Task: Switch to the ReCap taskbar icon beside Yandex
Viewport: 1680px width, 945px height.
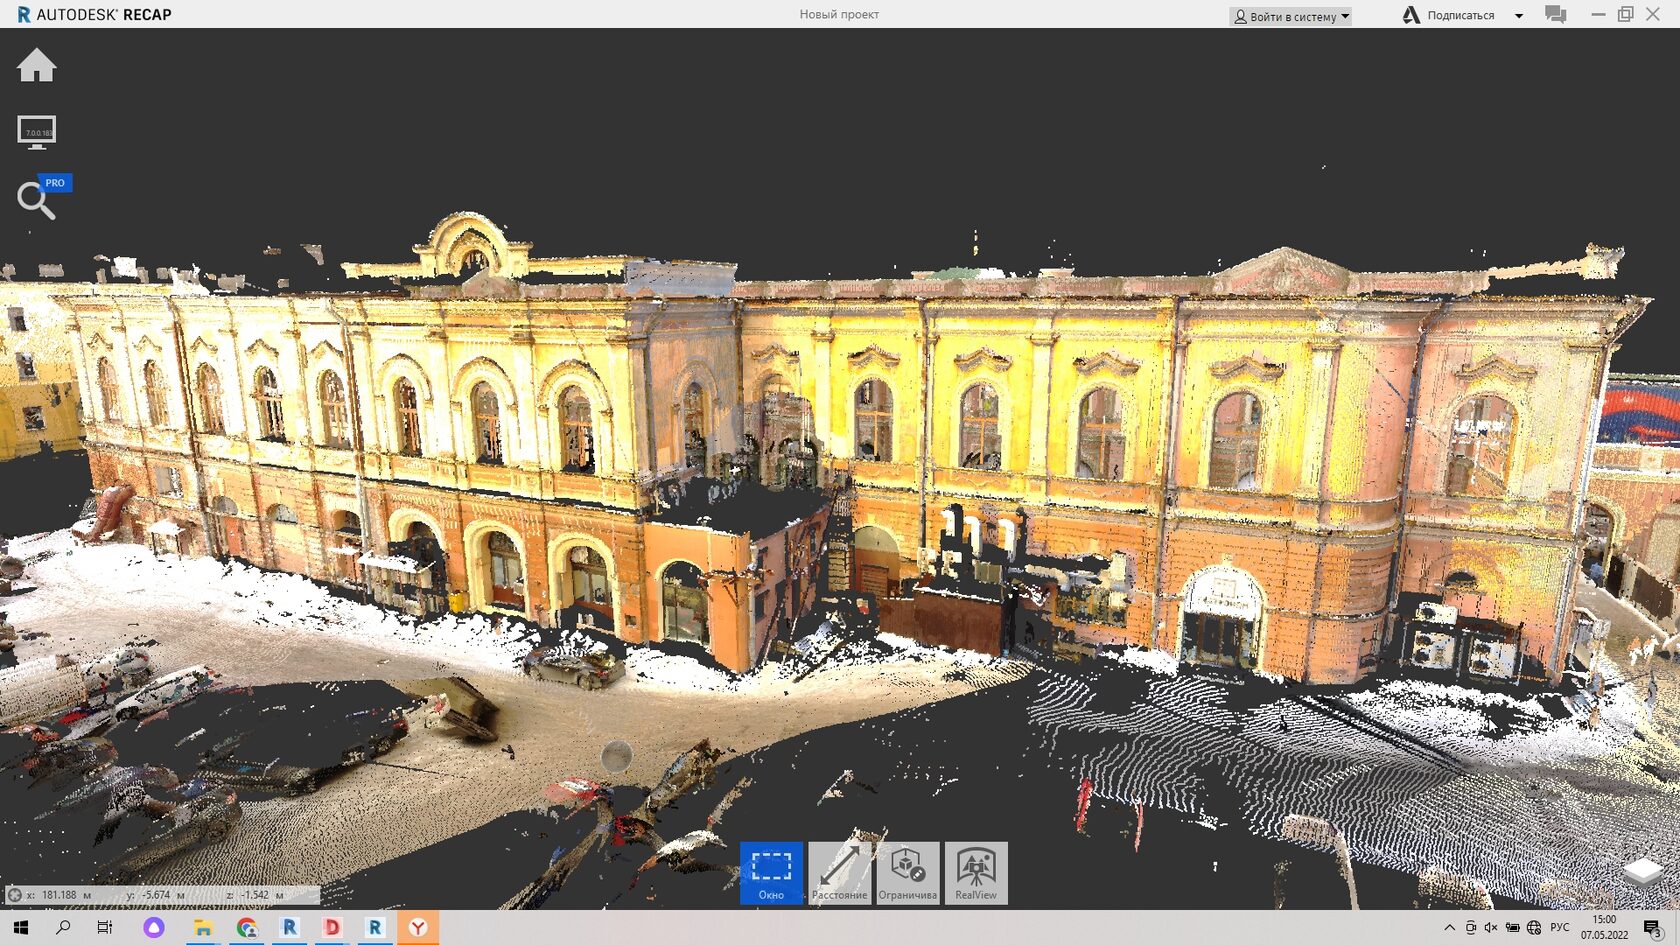Action: pyautogui.click(x=375, y=928)
